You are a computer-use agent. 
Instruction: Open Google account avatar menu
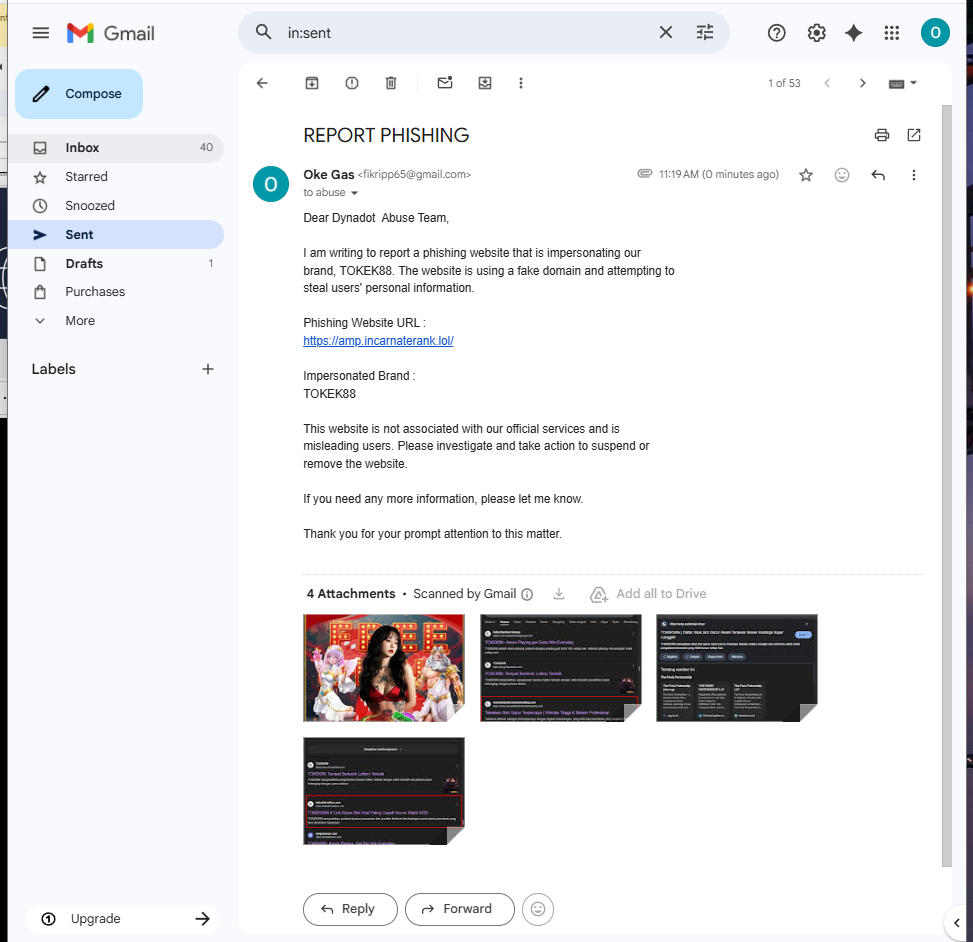pos(935,32)
